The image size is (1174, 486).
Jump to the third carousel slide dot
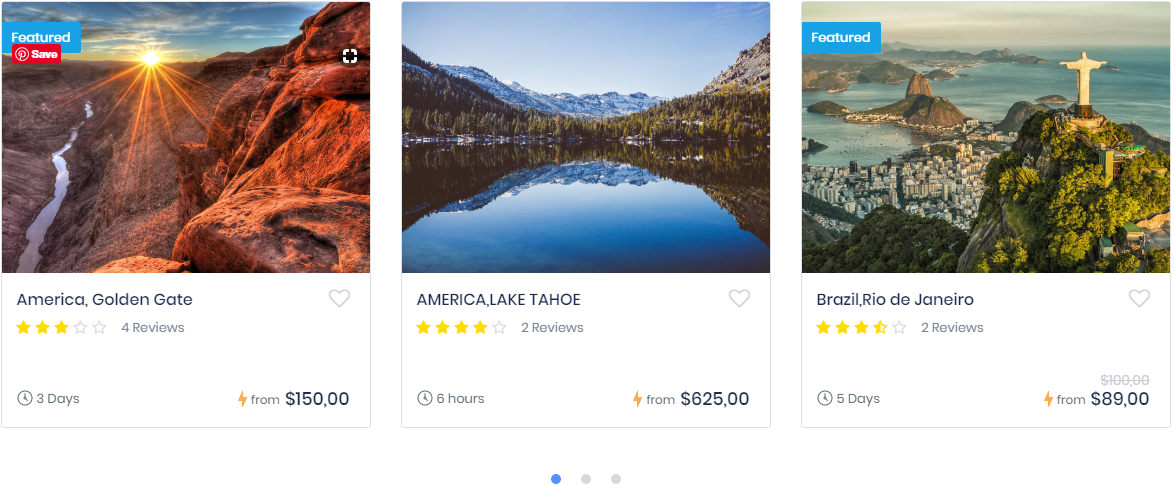(x=616, y=479)
